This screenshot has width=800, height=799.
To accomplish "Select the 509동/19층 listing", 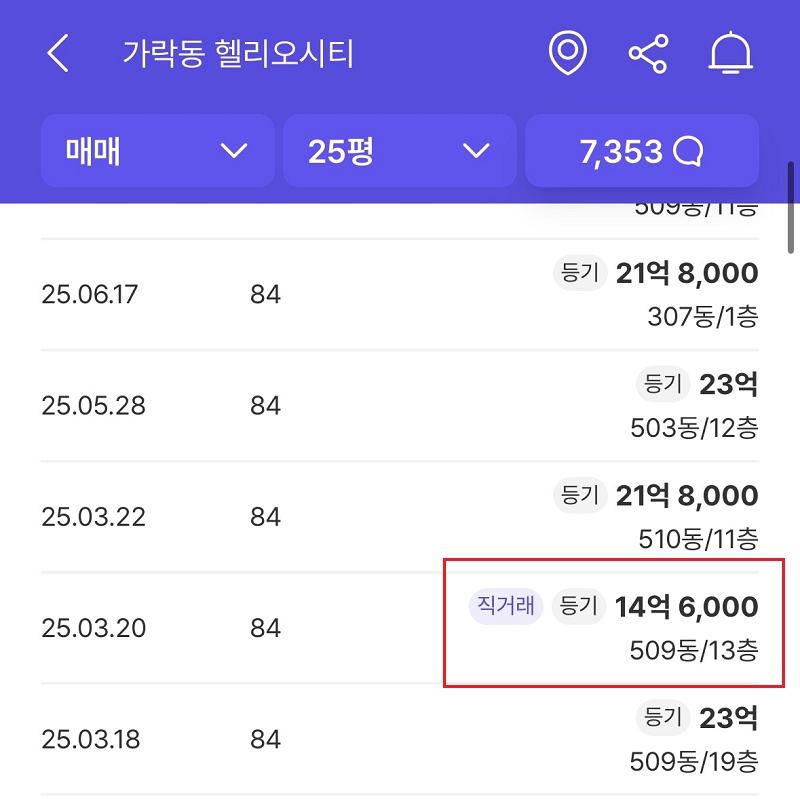I will click(x=694, y=762).
